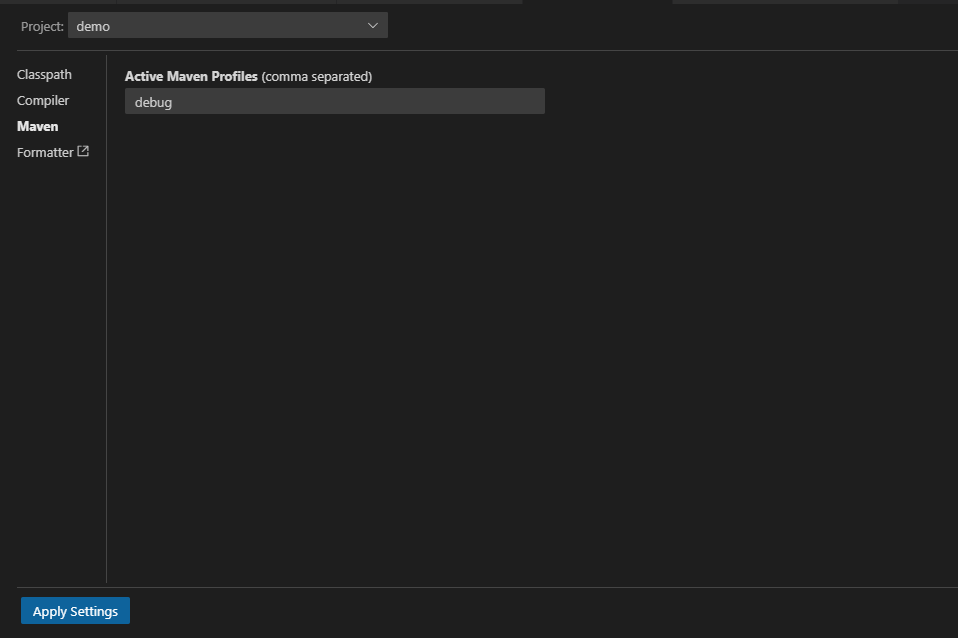Click the 'Active Maven Profiles' bold label
The image size is (958, 638).
pos(191,77)
